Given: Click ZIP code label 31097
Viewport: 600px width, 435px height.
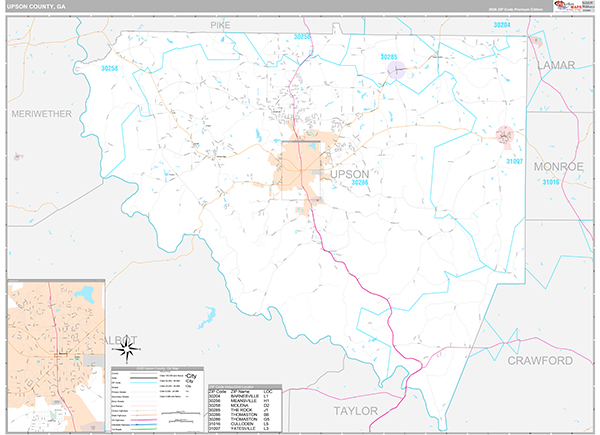Looking at the screenshot, I should pos(514,160).
